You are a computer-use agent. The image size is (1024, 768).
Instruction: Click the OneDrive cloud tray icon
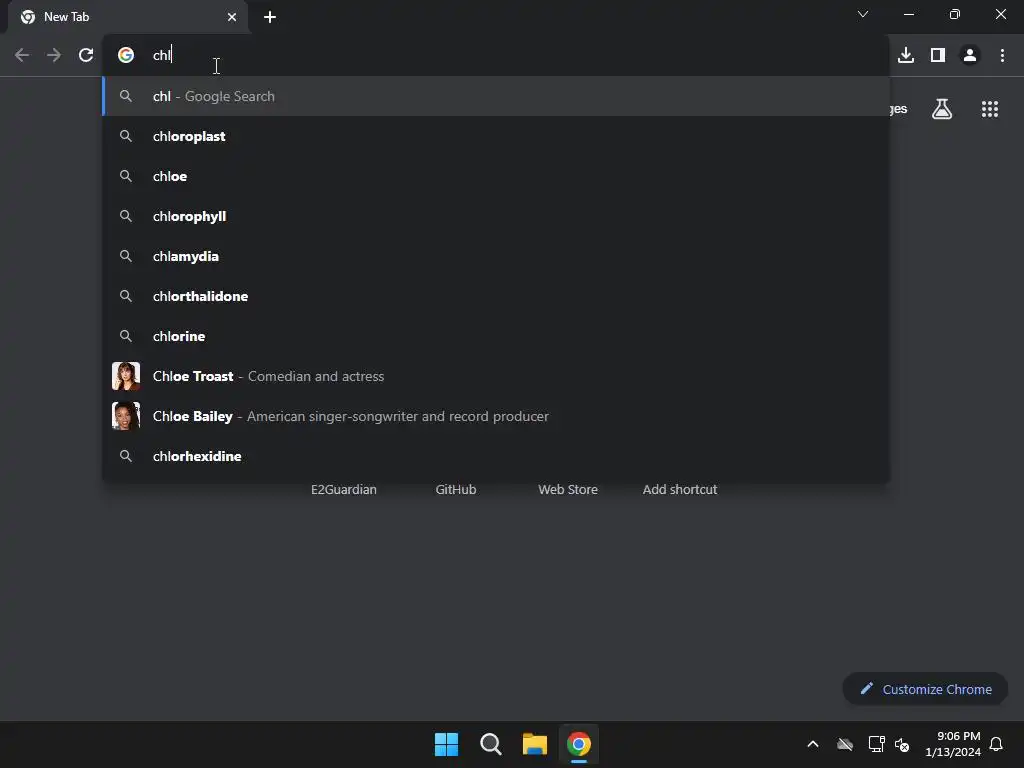point(845,744)
